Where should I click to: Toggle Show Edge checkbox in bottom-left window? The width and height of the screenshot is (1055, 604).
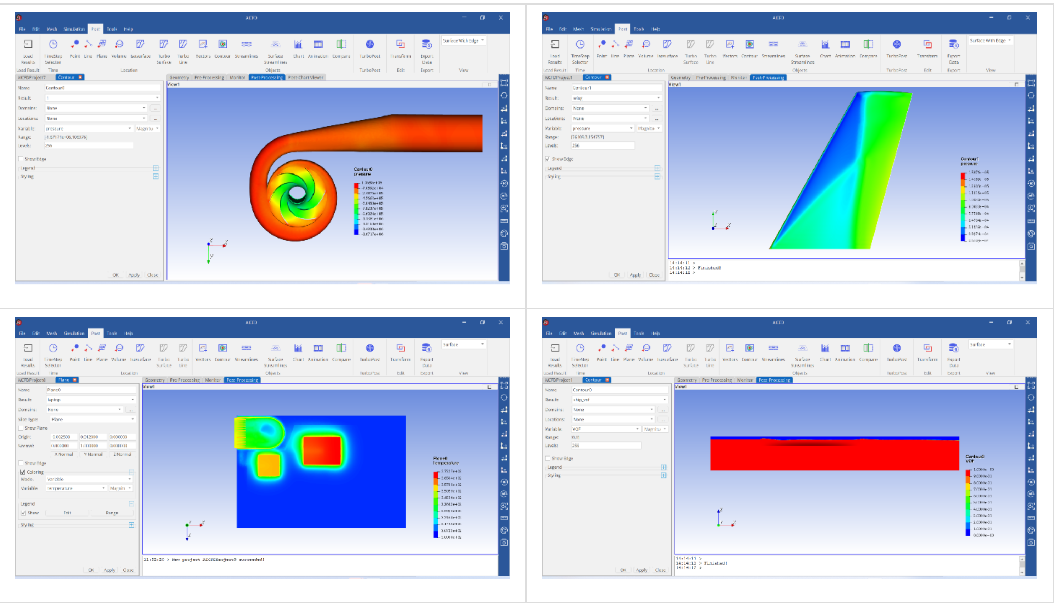(21, 463)
